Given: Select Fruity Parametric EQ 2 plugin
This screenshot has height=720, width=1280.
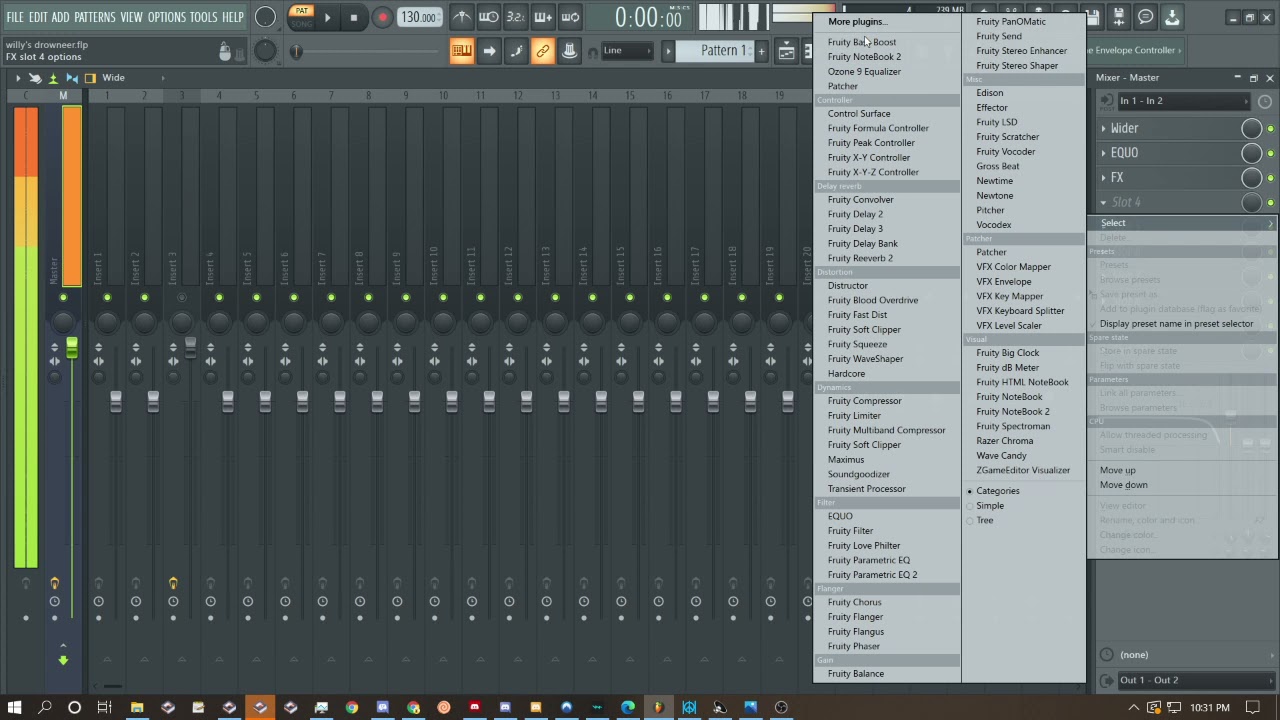Looking at the screenshot, I should tap(872, 575).
